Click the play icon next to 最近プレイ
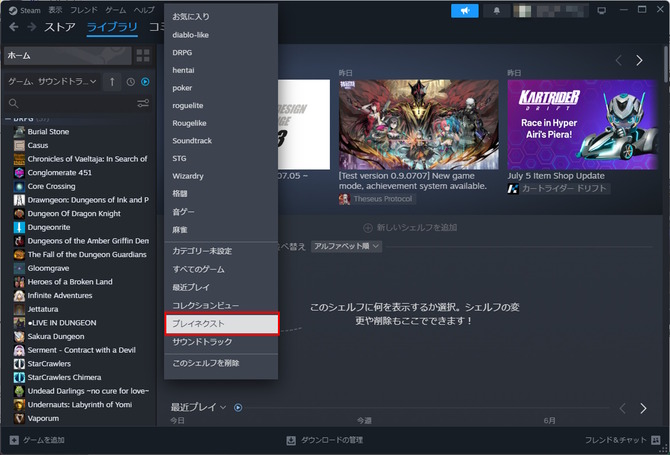The image size is (670, 455). coord(238,407)
